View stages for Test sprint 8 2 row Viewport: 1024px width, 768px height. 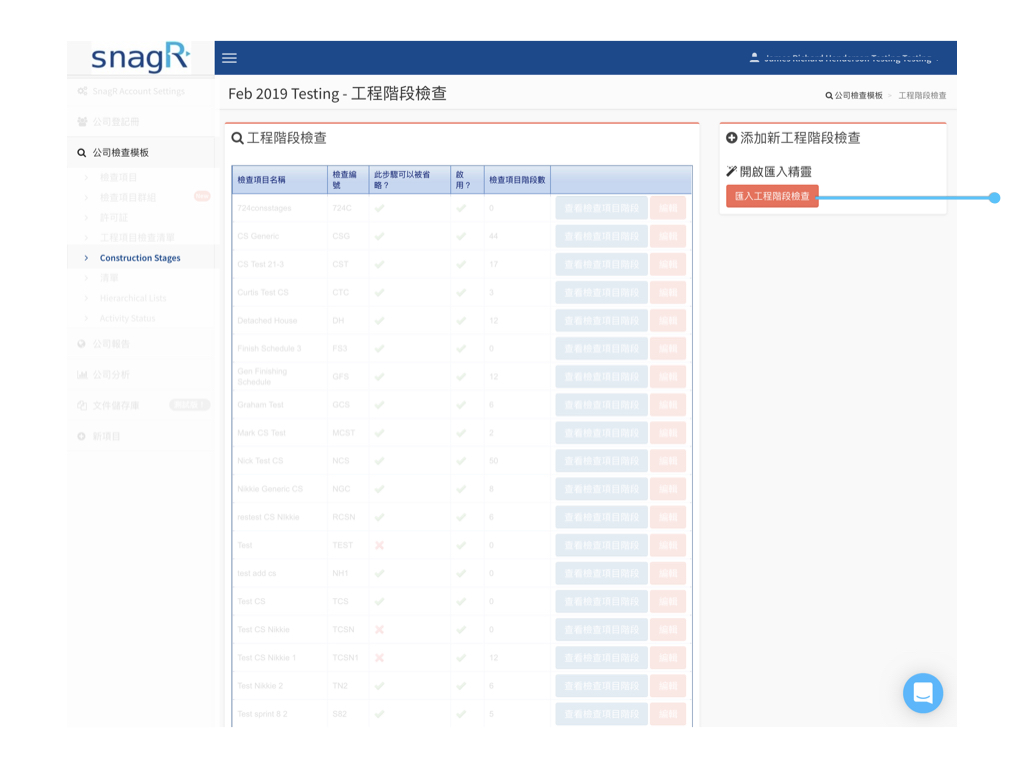point(601,714)
